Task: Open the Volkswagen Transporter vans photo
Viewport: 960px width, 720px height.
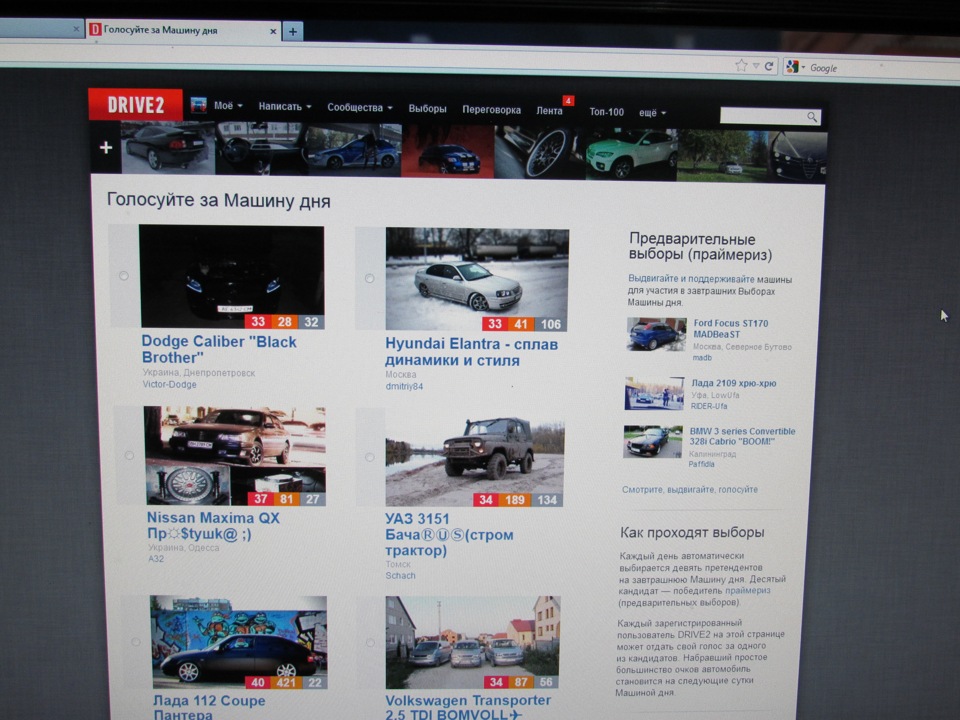Action: [473, 642]
